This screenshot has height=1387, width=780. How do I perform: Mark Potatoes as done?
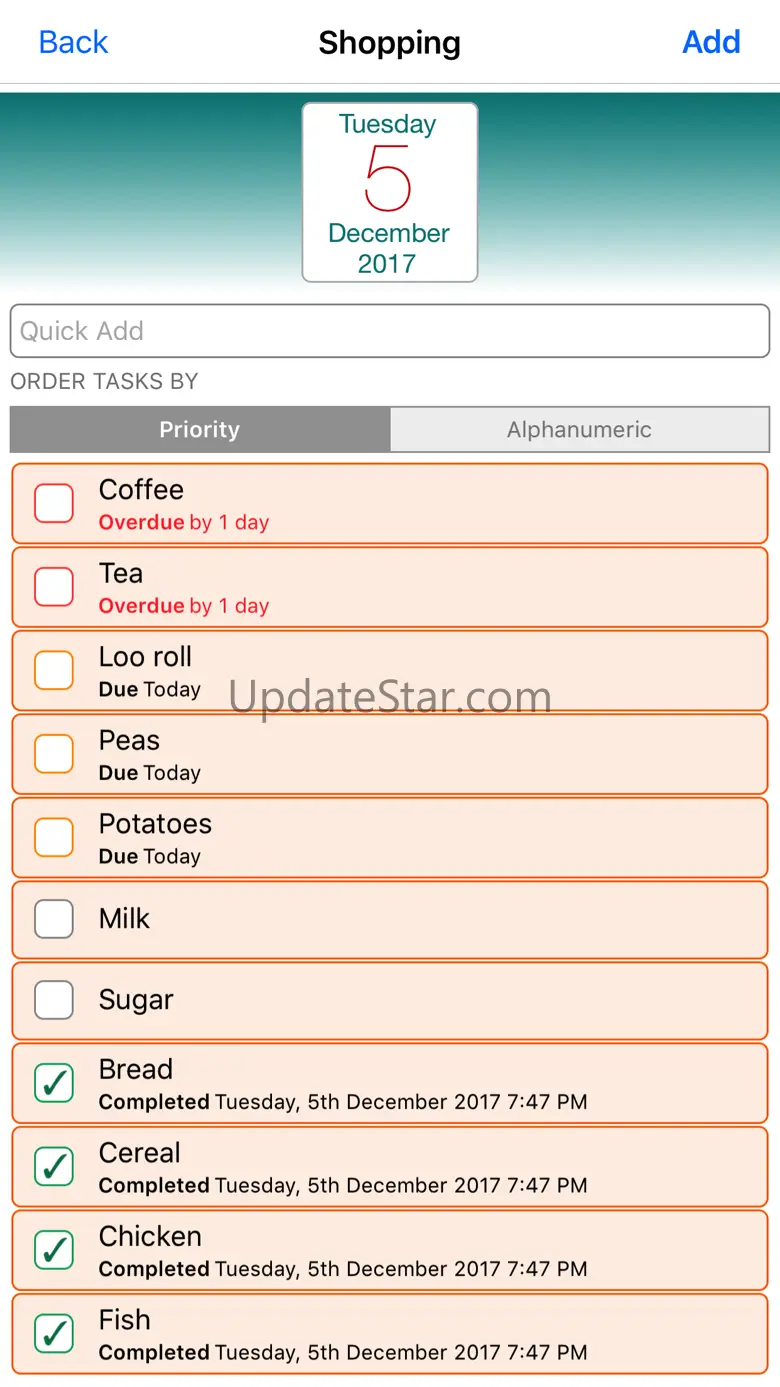pos(54,837)
